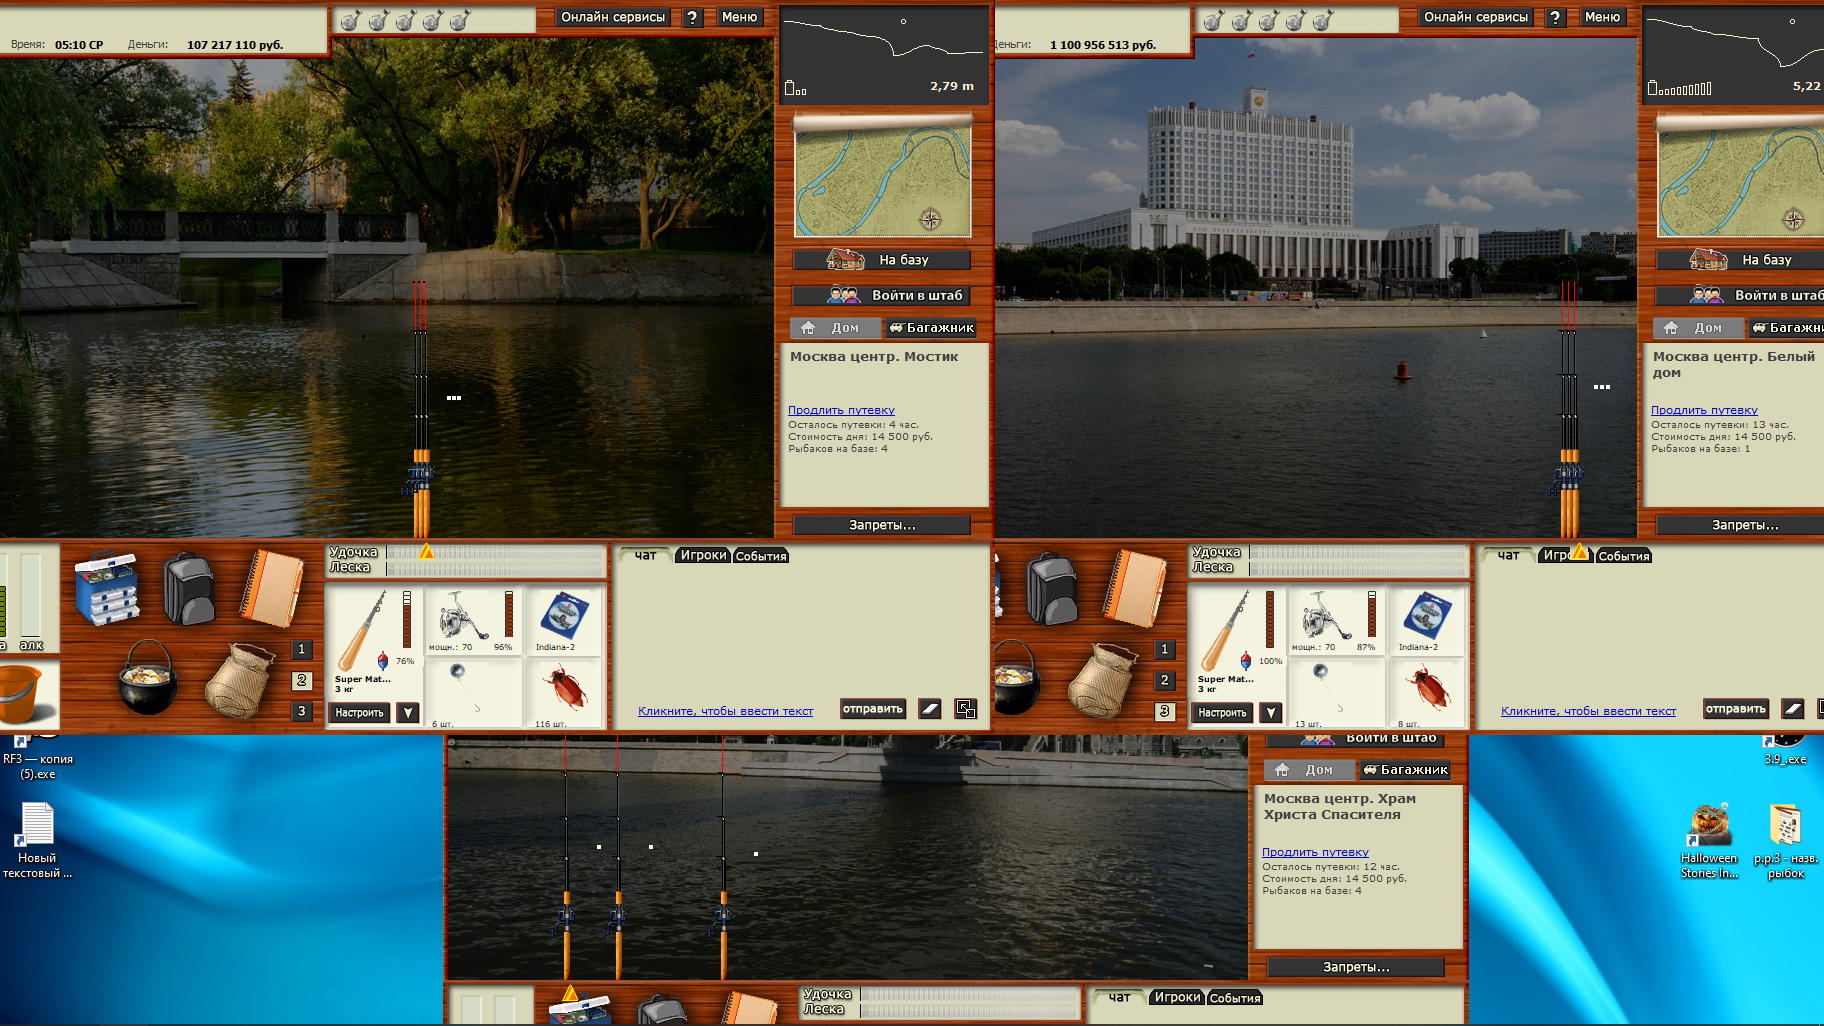This screenshot has width=1824, height=1026.
Task: Click the pop-out chat icon in Мостик window
Action: coord(966,709)
